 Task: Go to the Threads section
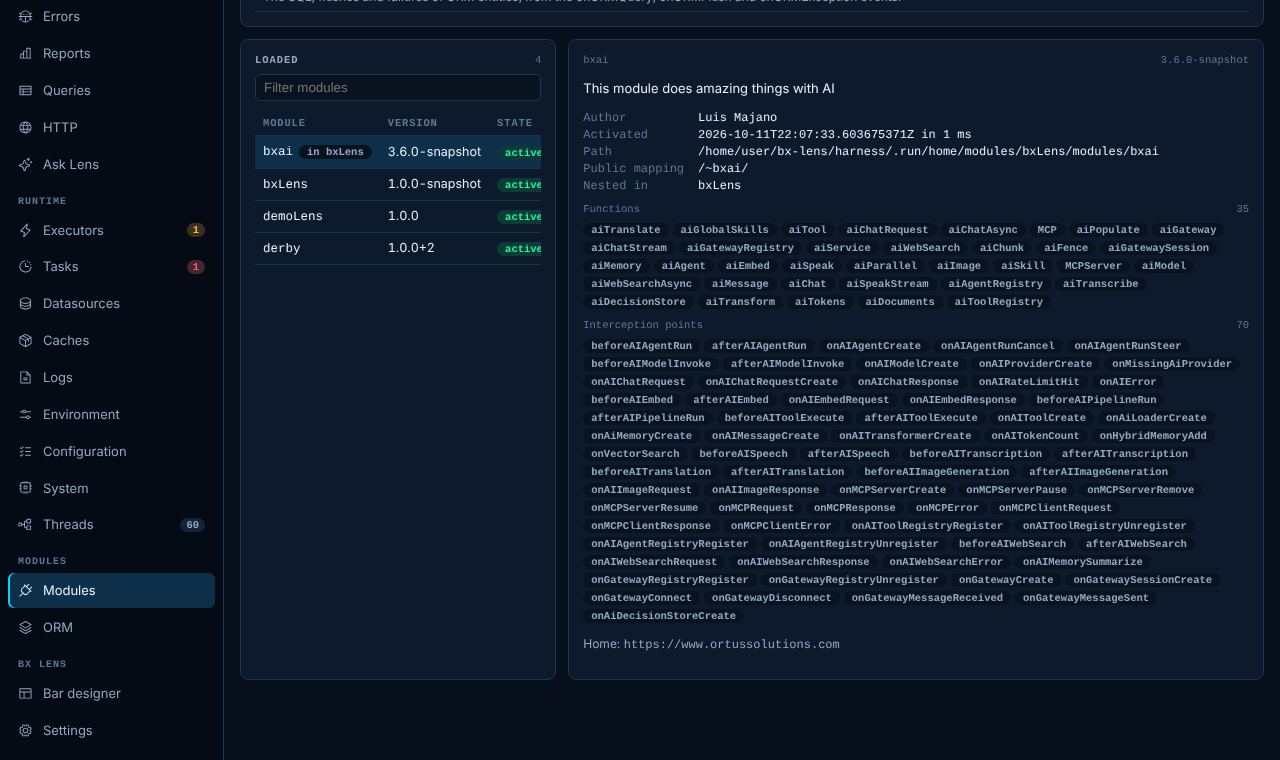[111, 524]
